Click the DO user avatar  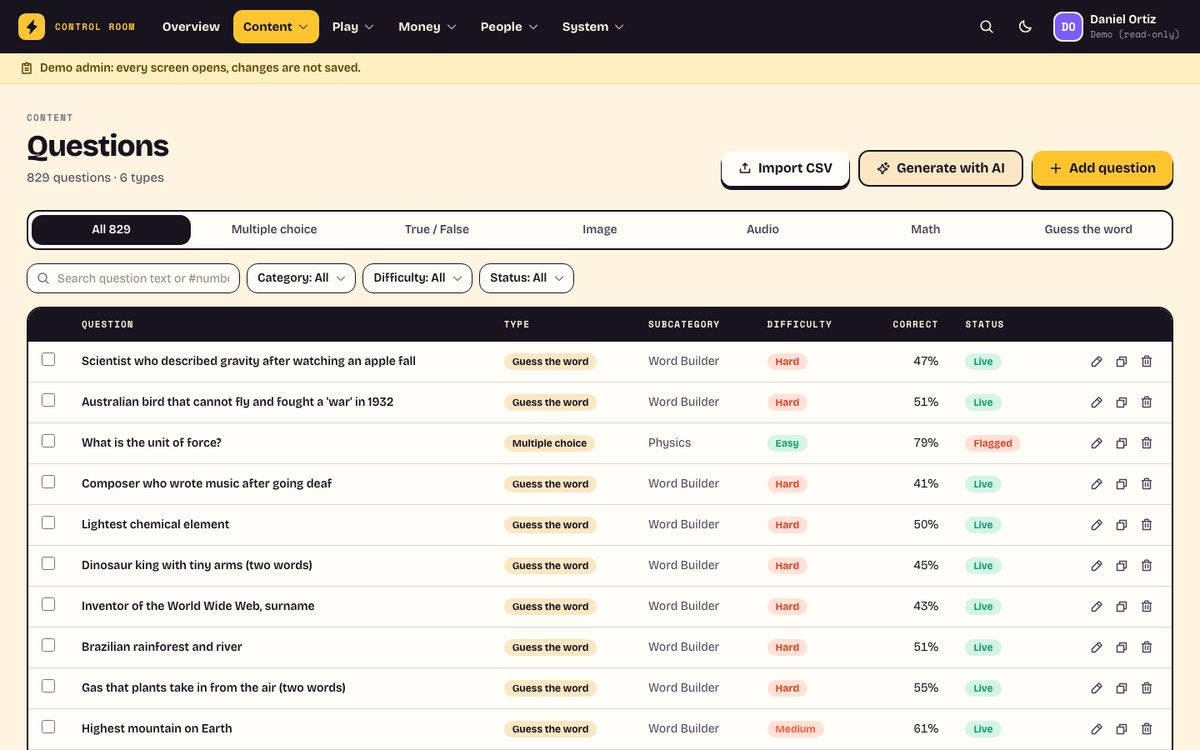[1068, 27]
